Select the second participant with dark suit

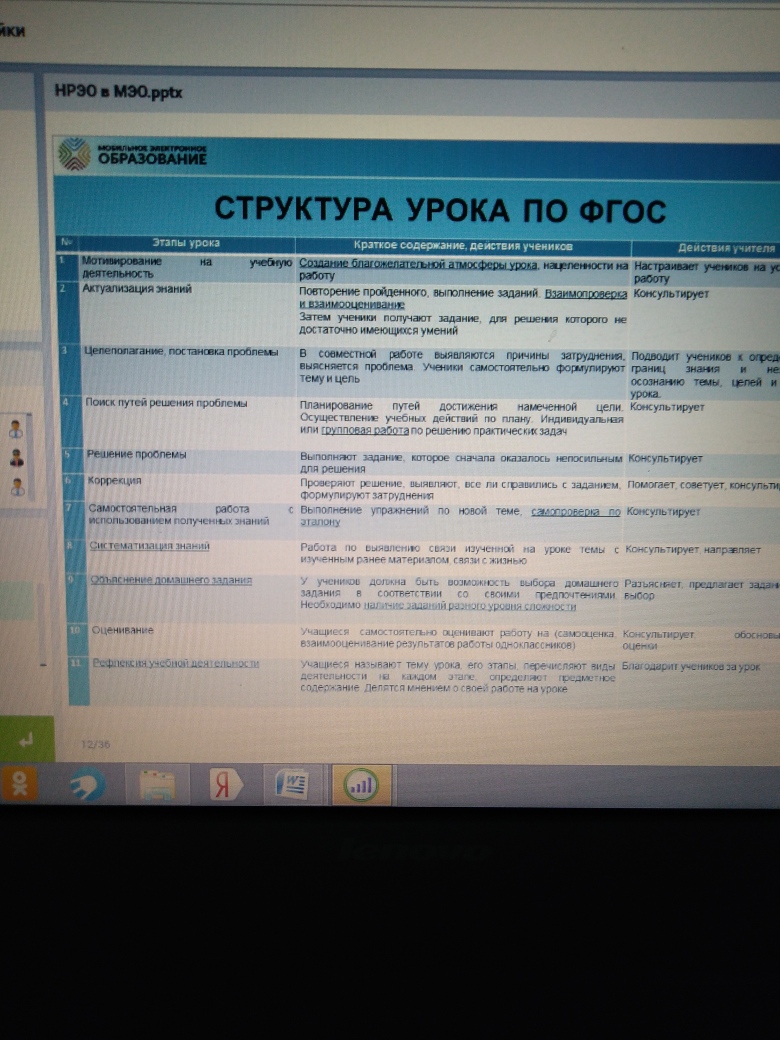coord(16,458)
